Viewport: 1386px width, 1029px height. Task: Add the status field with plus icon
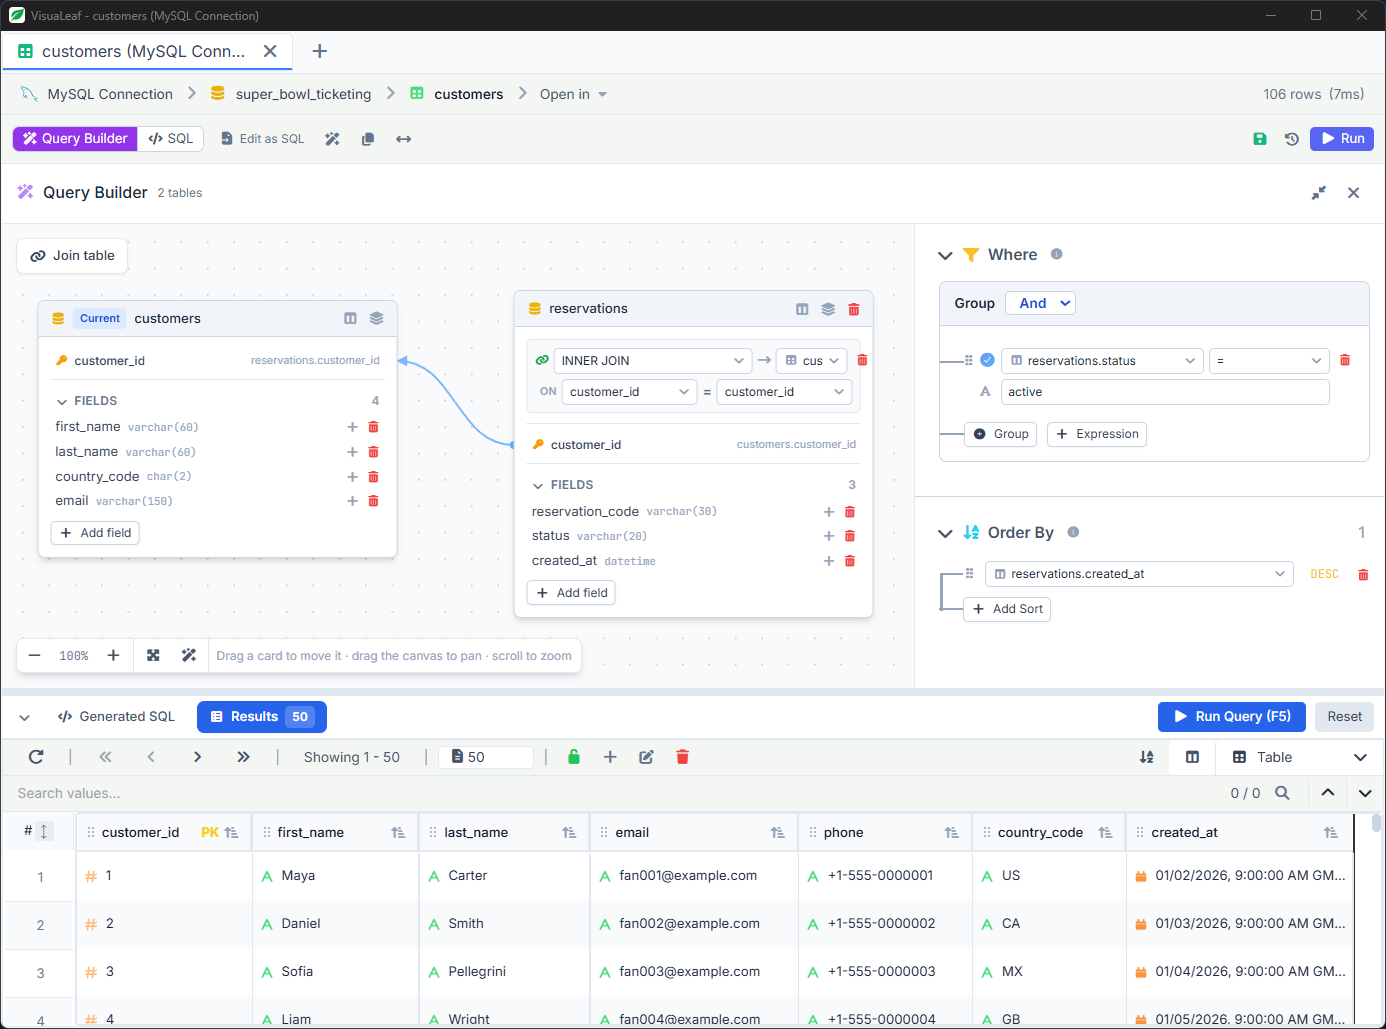point(829,536)
